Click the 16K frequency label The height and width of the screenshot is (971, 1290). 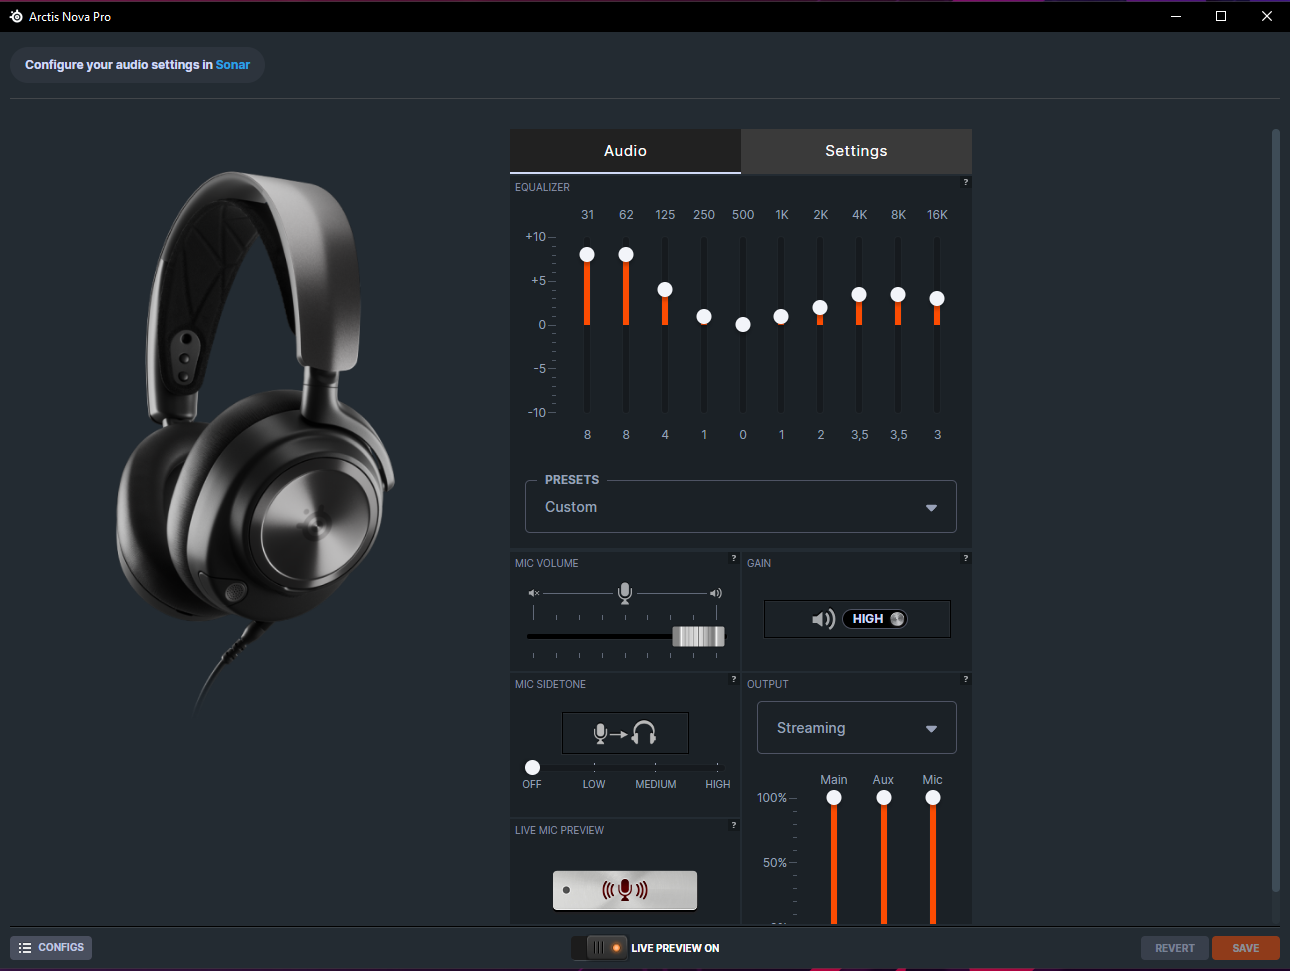937,215
